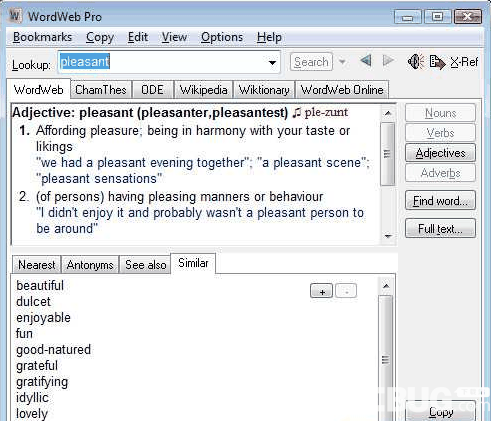
Task: Click the Find word... button
Action: click(x=440, y=201)
